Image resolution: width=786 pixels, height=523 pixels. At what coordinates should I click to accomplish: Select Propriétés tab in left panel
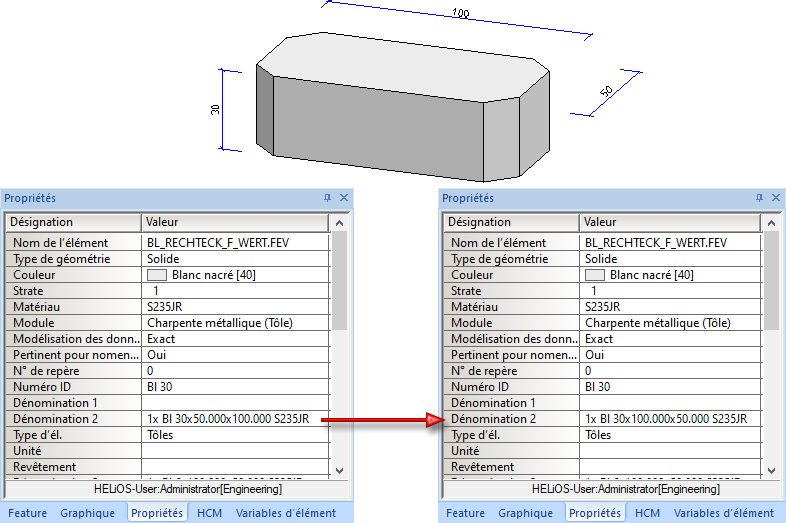coord(157,513)
